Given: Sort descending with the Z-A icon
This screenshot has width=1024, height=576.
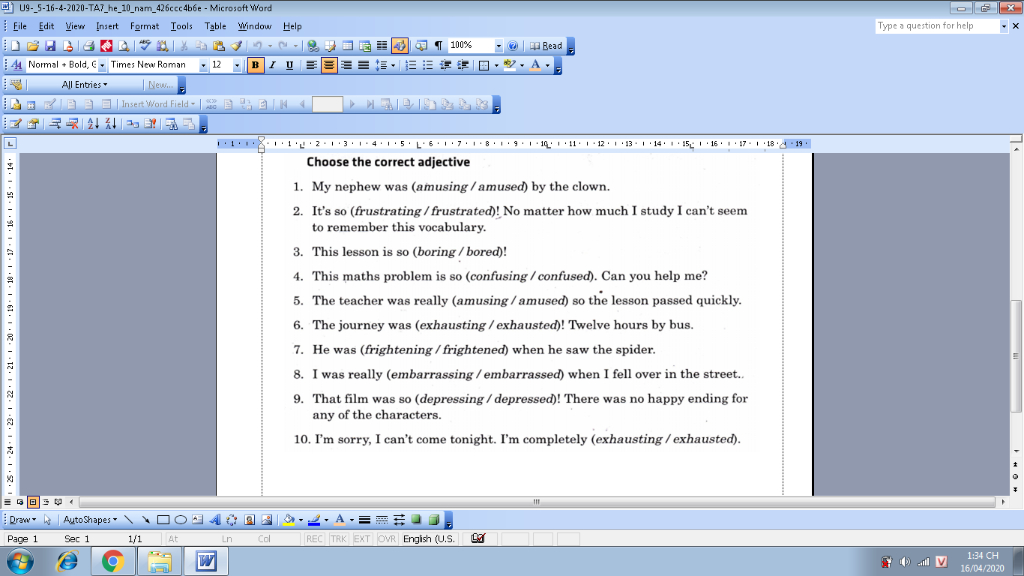Looking at the screenshot, I should (110, 123).
